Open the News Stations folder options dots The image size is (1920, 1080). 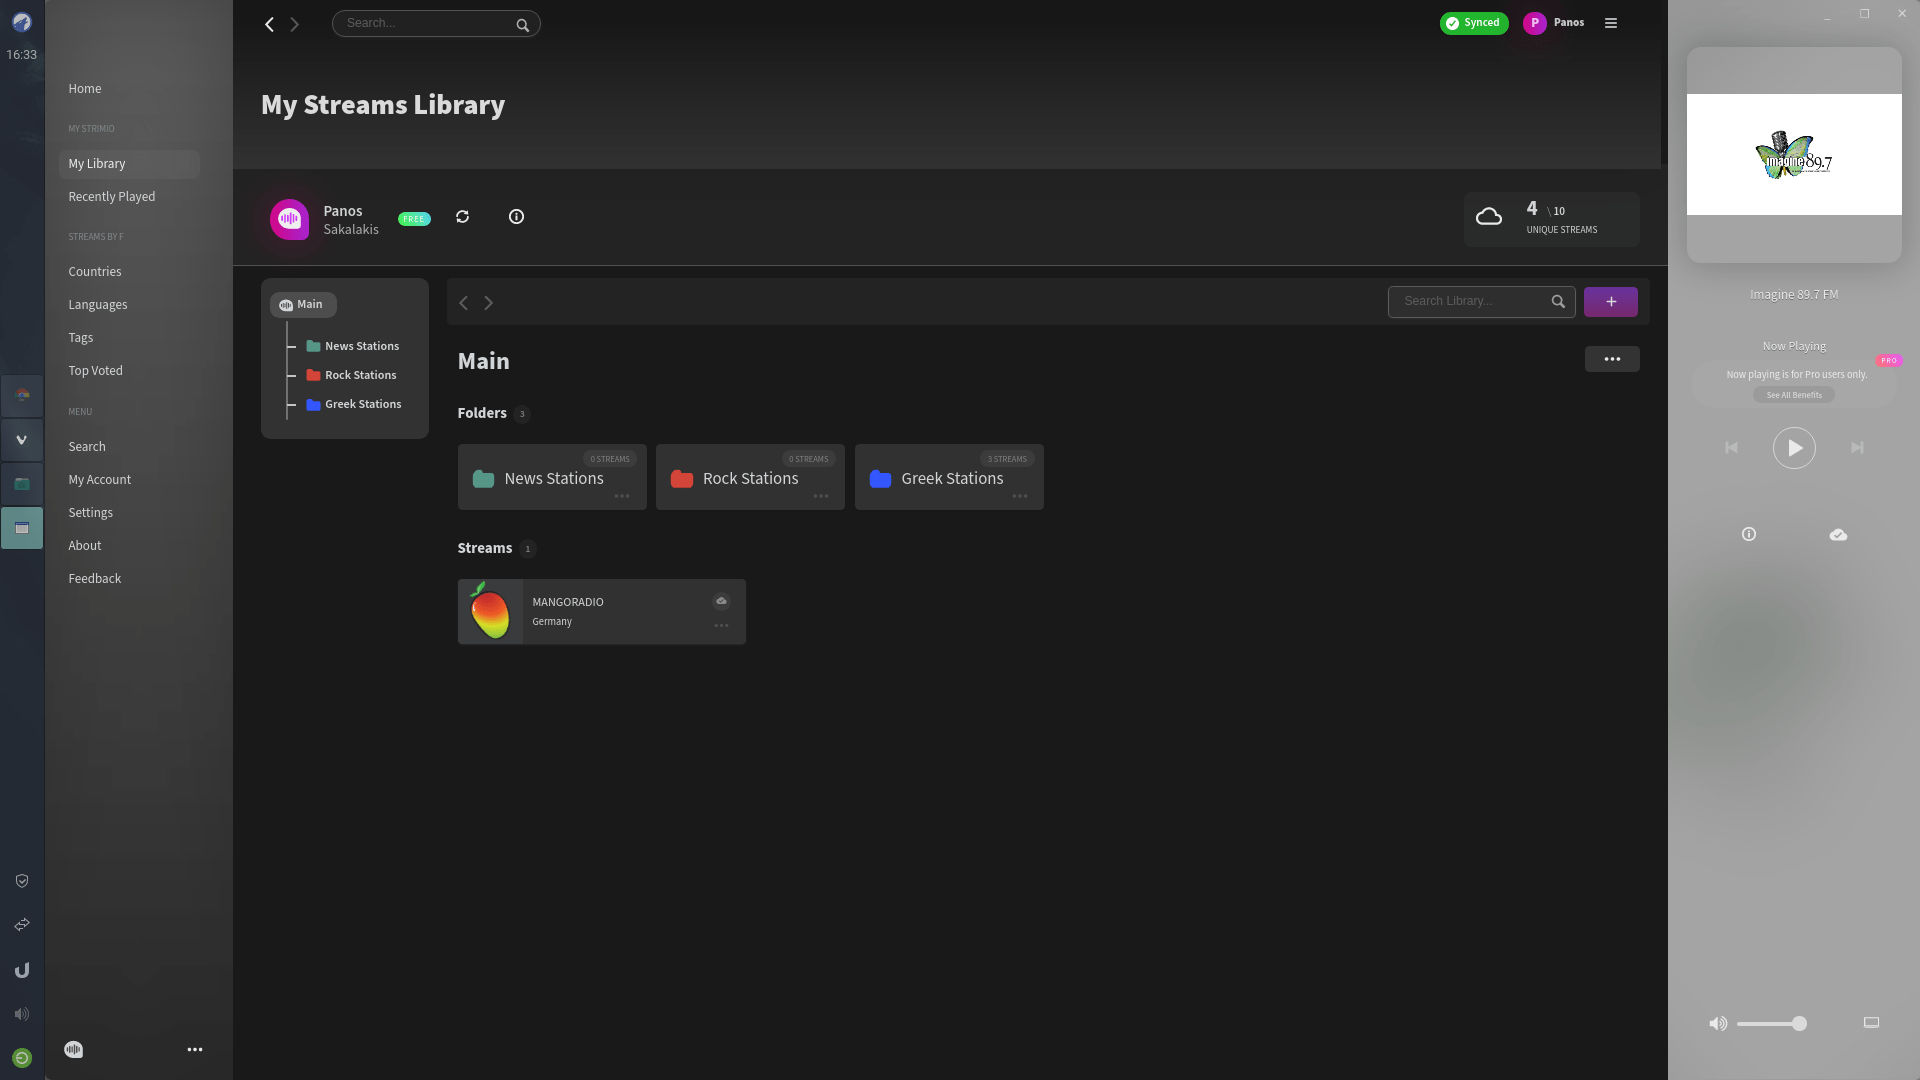[622, 496]
